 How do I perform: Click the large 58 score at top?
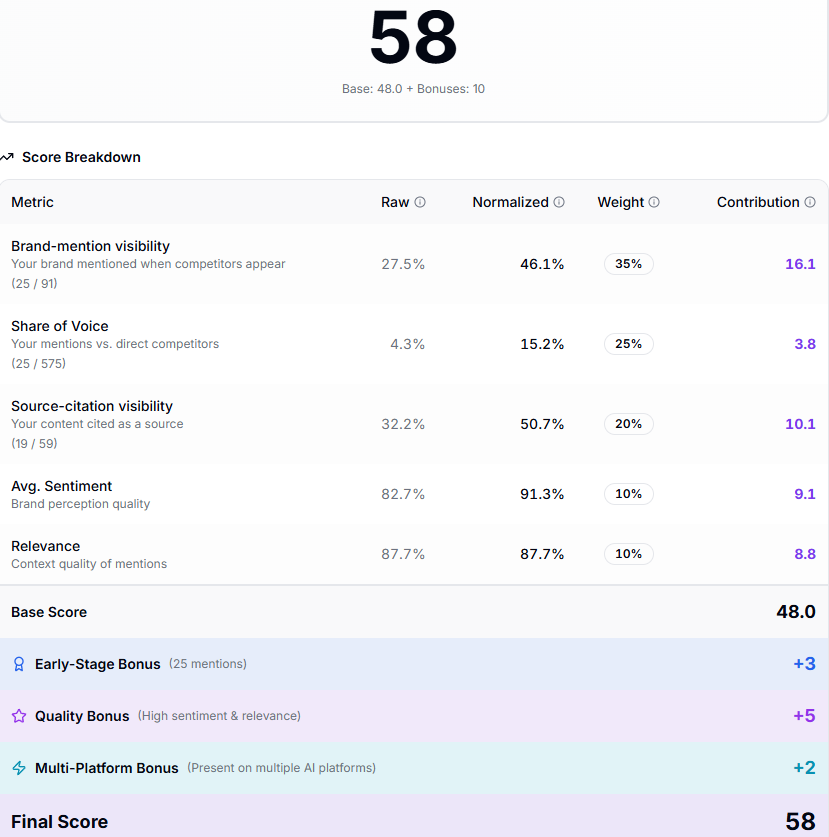[413, 38]
